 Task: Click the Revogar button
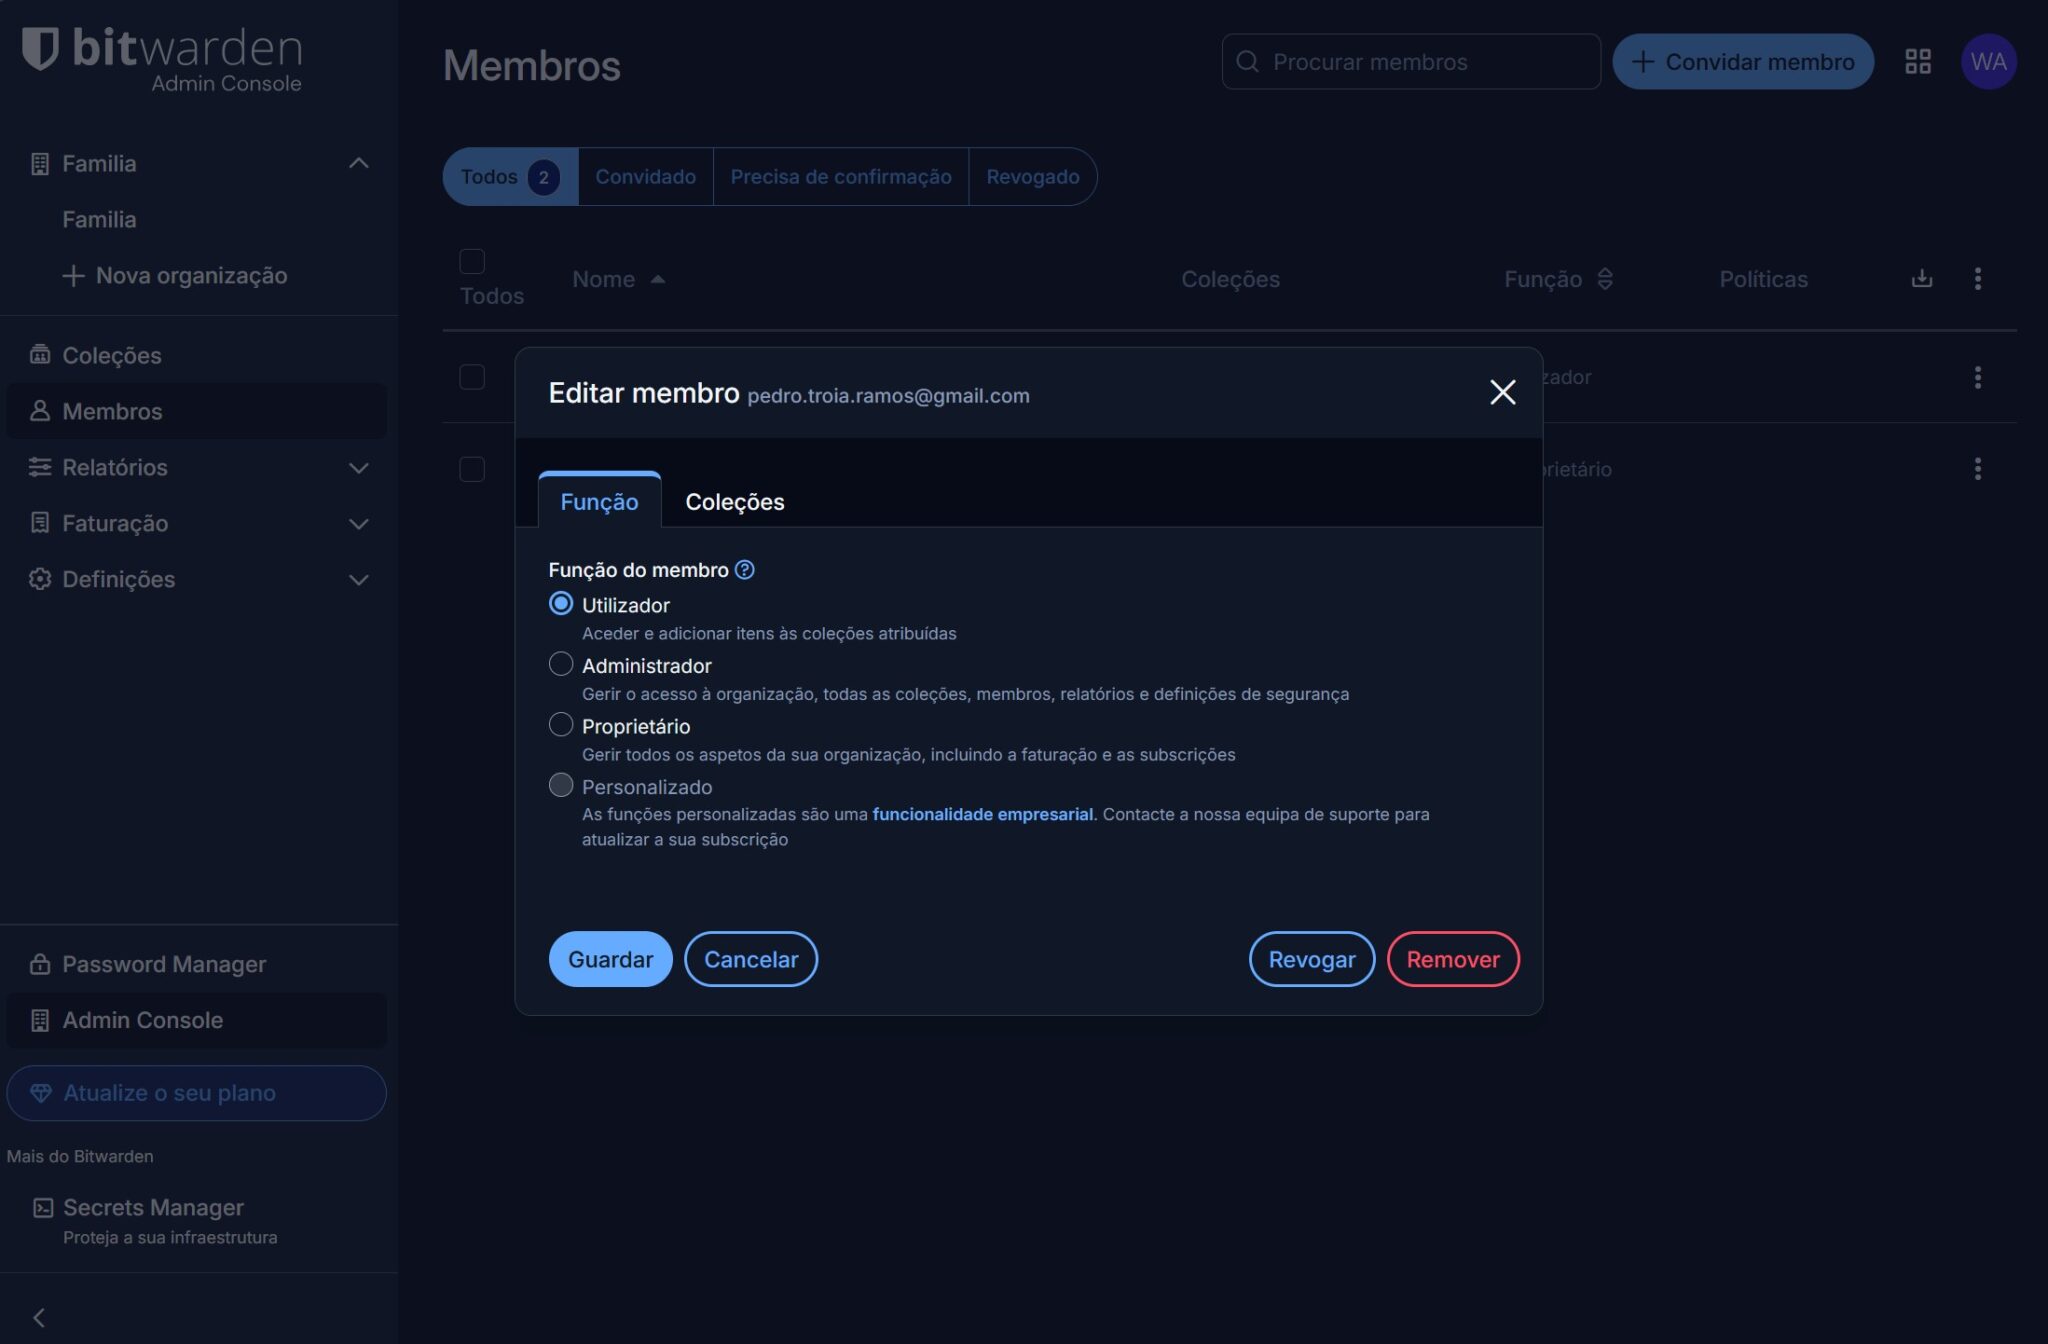pyautogui.click(x=1311, y=959)
